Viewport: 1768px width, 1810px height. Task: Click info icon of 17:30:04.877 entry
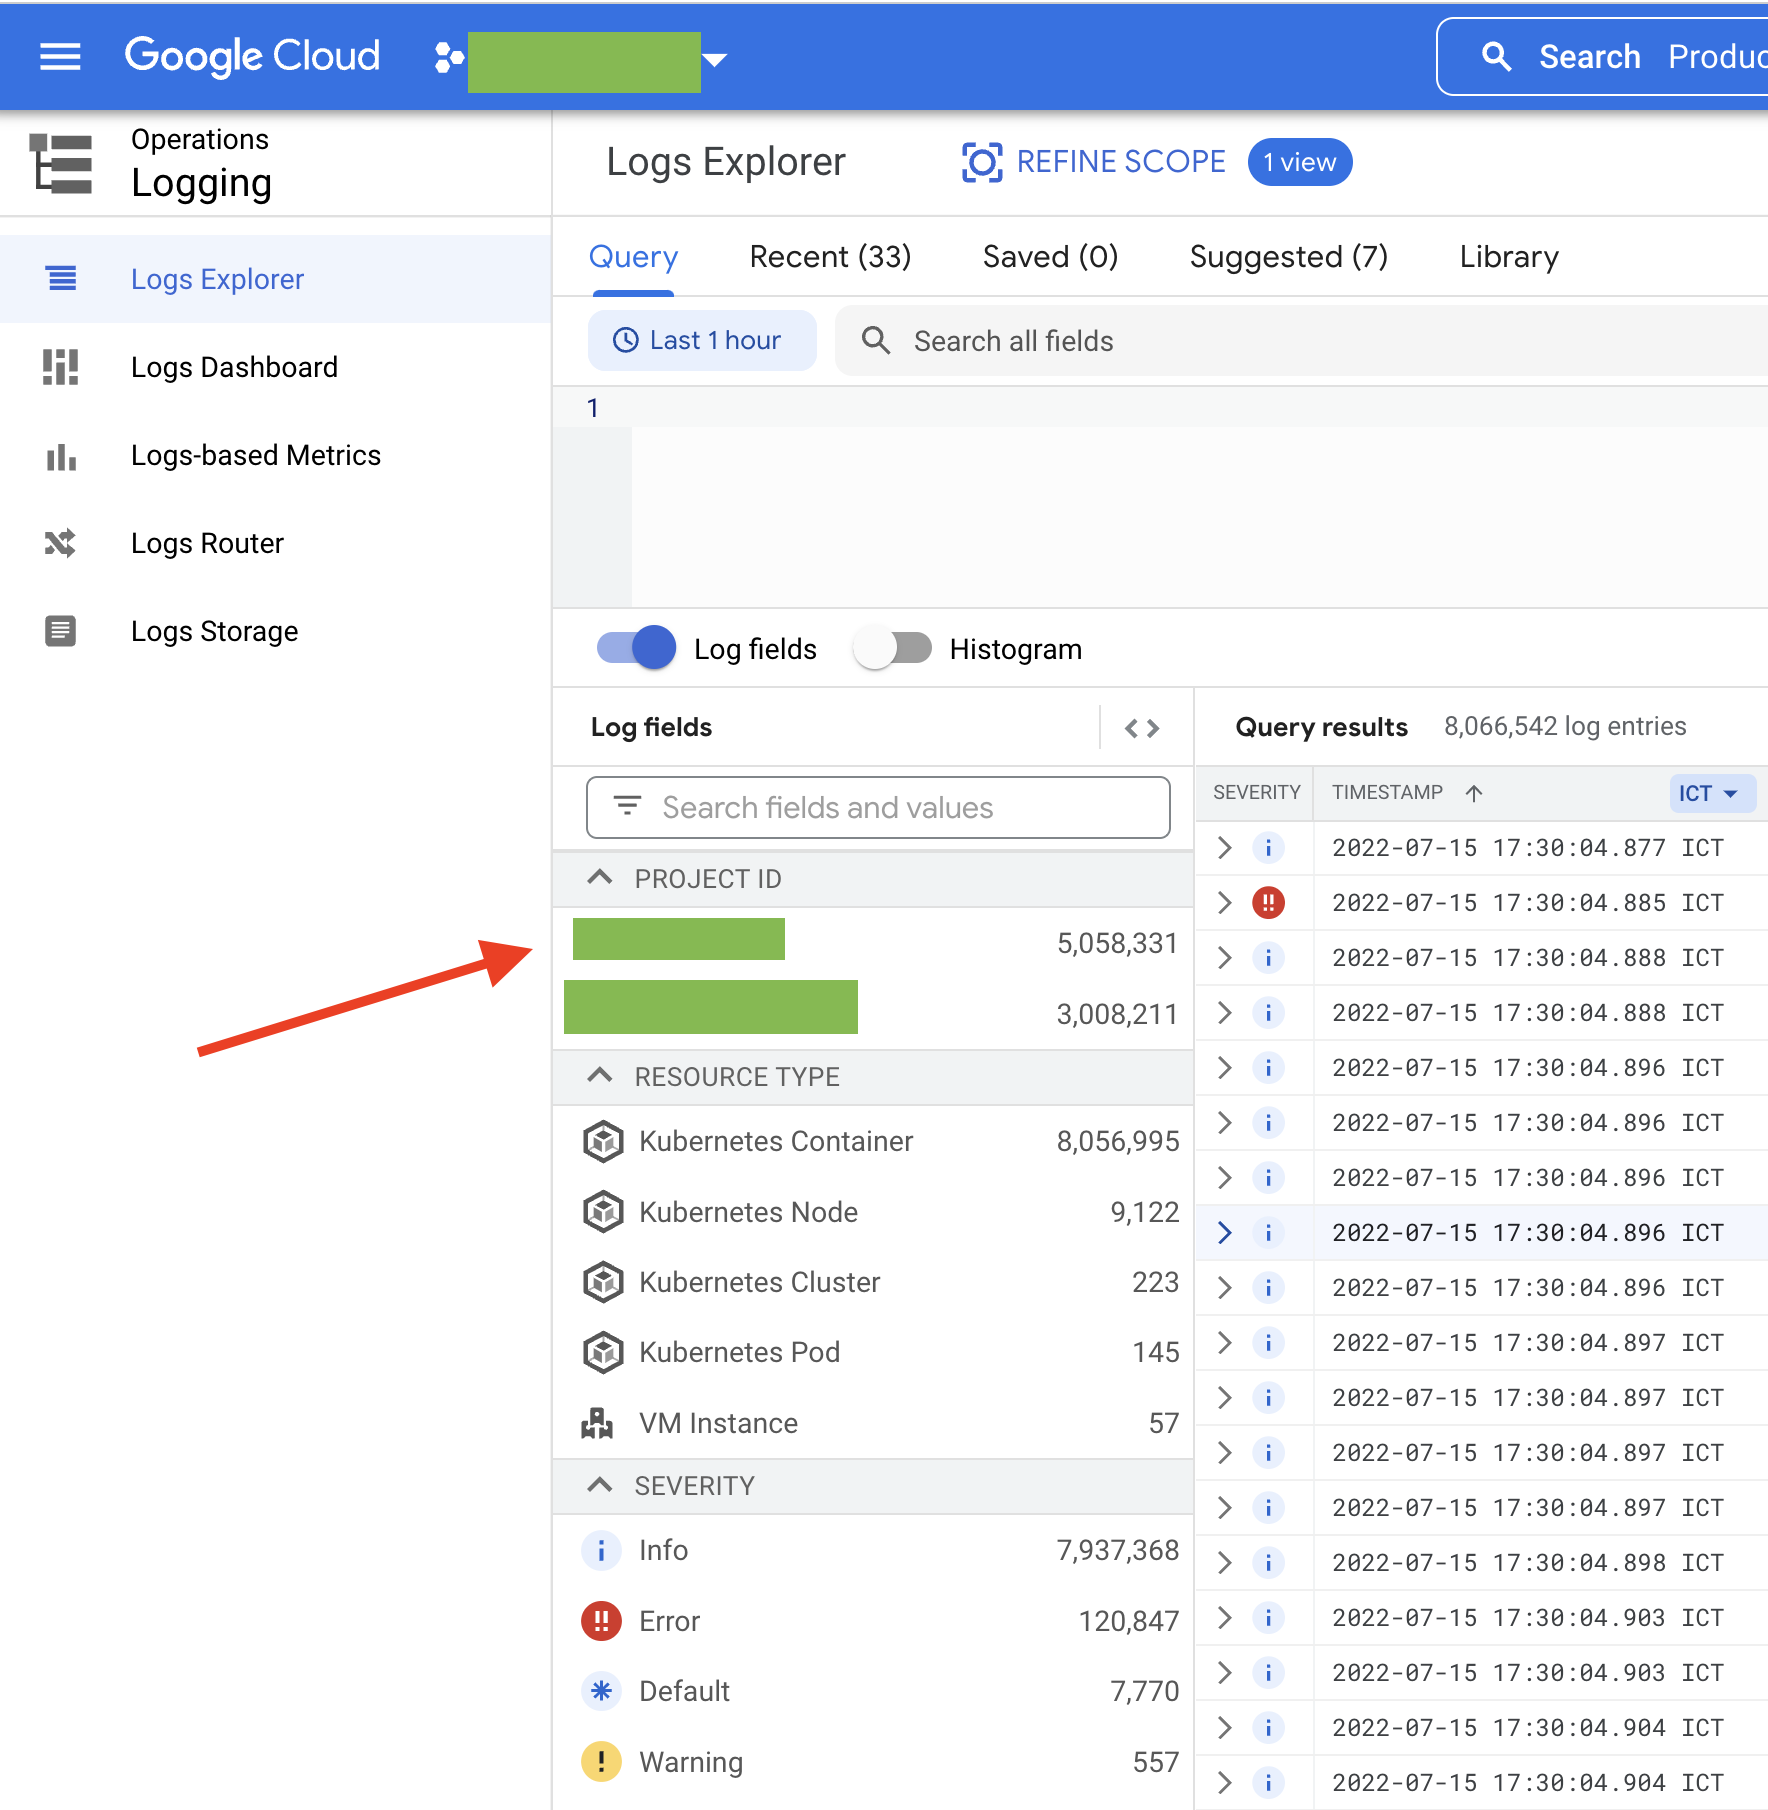pyautogui.click(x=1268, y=848)
